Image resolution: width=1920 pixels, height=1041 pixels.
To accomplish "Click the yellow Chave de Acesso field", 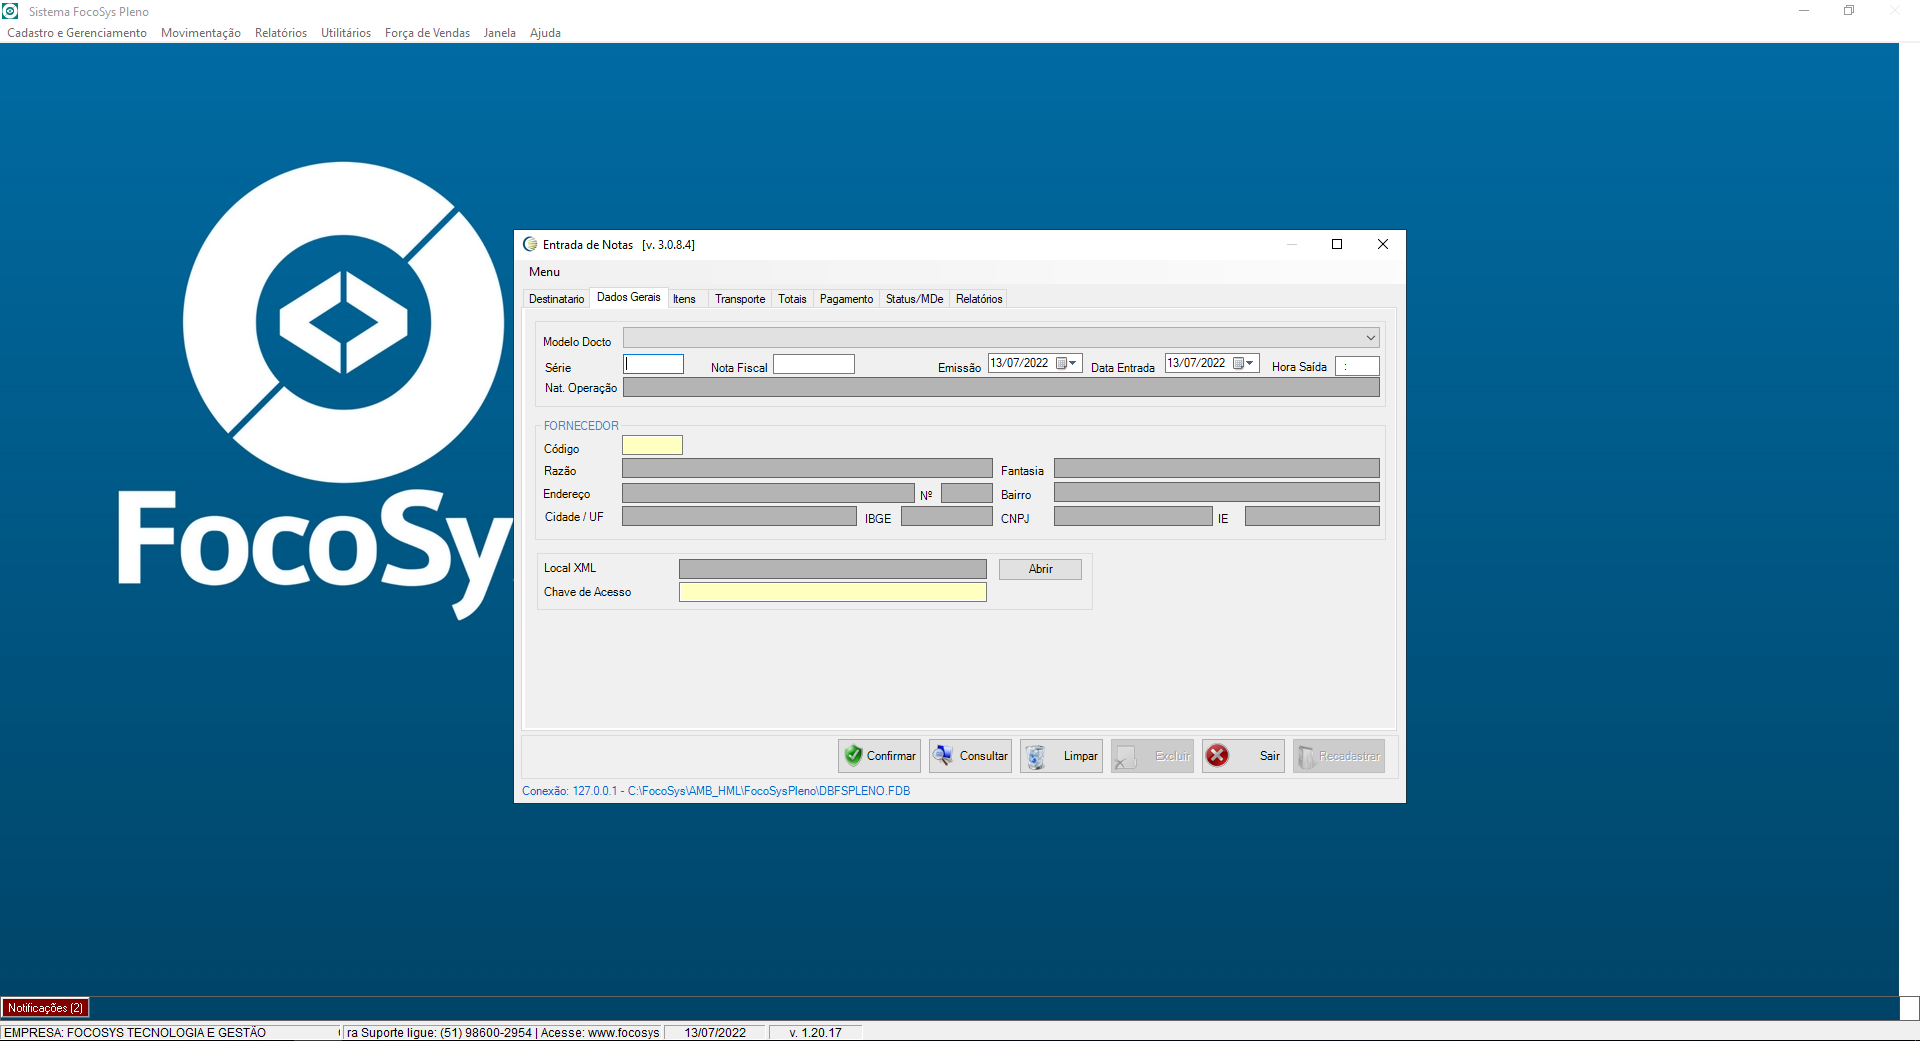I will click(x=832, y=592).
